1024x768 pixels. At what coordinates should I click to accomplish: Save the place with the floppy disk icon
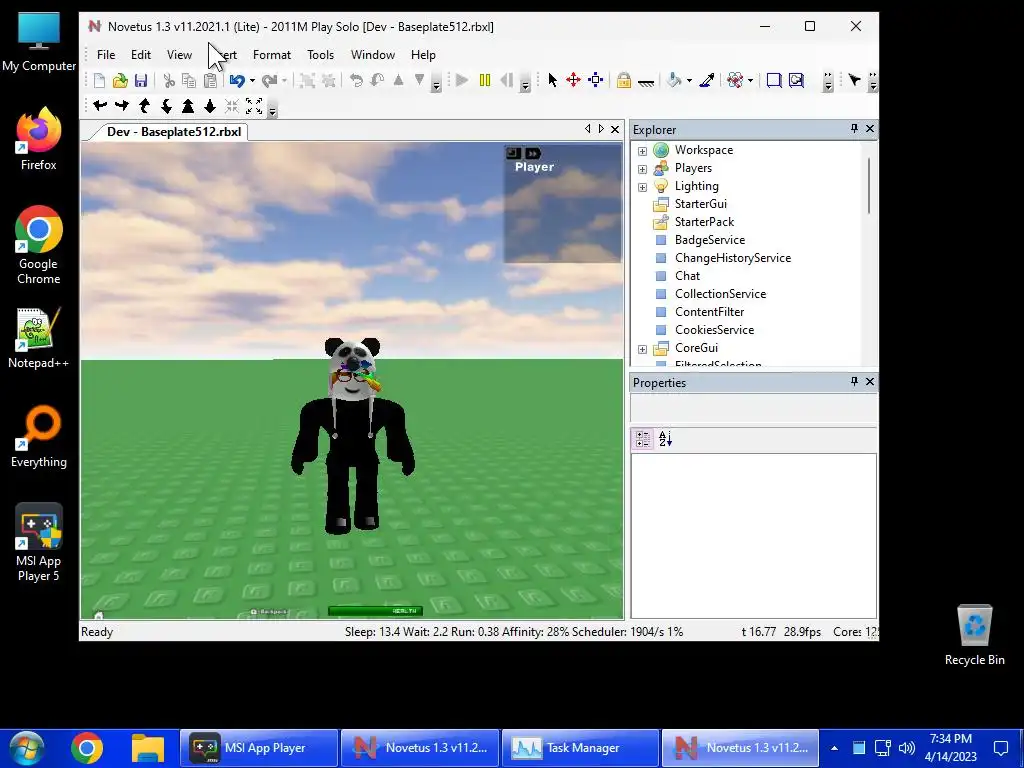pos(141,80)
